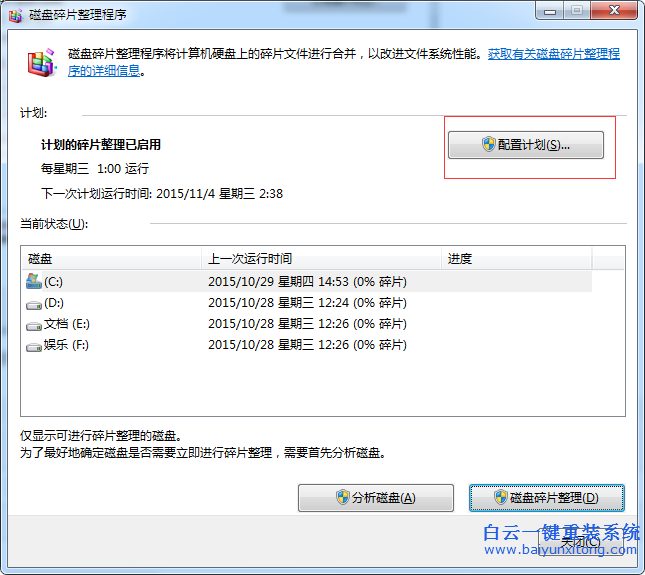Select the 文档 (E:) drive icon
645x575 pixels.
click(34, 325)
